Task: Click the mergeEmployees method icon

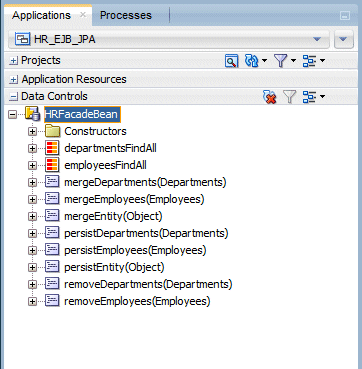Action: click(x=52, y=199)
